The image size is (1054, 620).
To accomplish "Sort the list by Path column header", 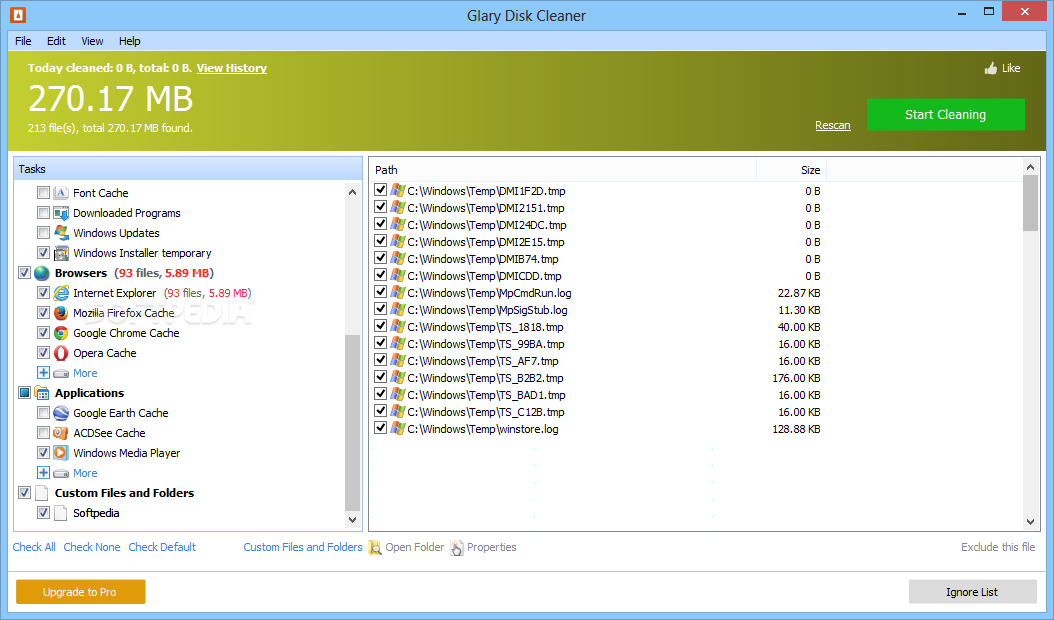I will coord(563,170).
